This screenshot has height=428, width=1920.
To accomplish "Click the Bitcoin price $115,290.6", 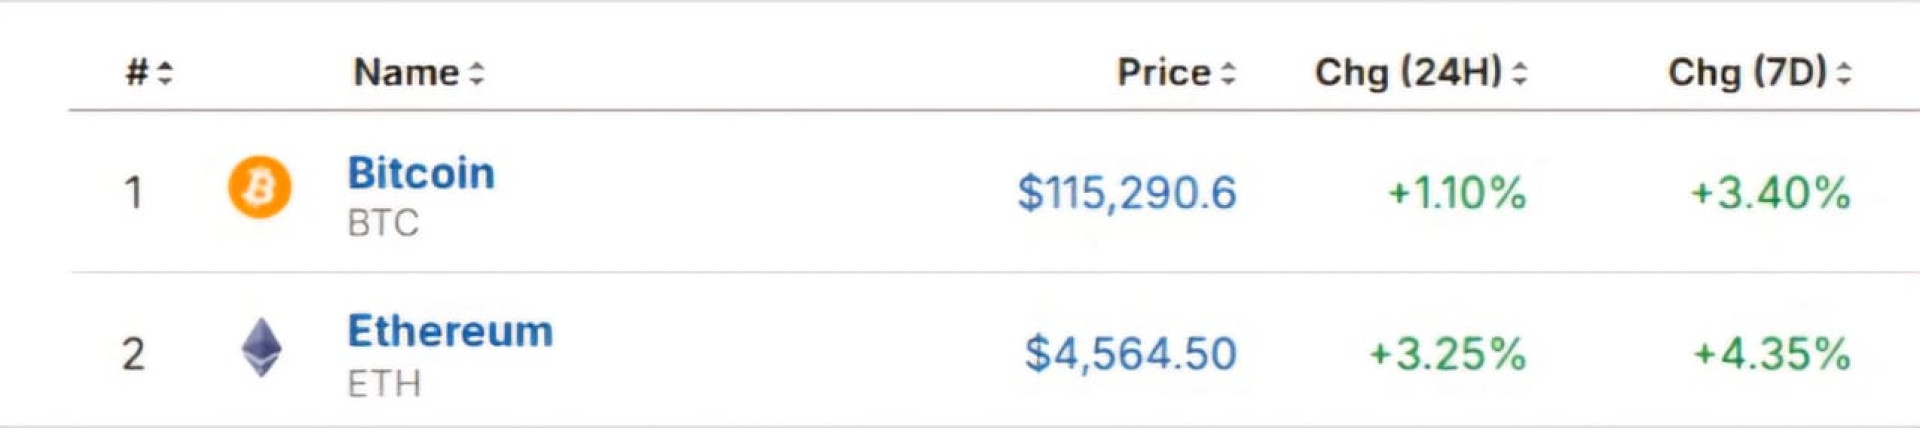I will [1127, 192].
